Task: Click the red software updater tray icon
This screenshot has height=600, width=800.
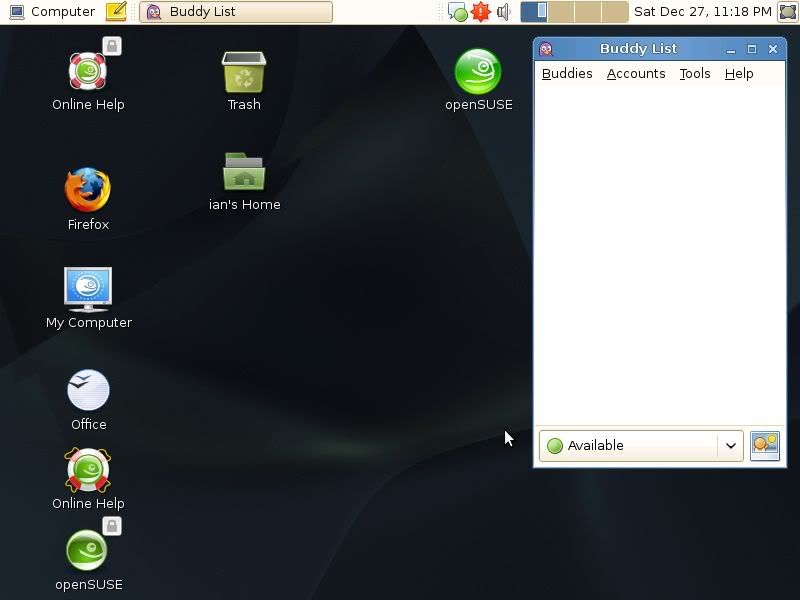Action: [x=480, y=12]
